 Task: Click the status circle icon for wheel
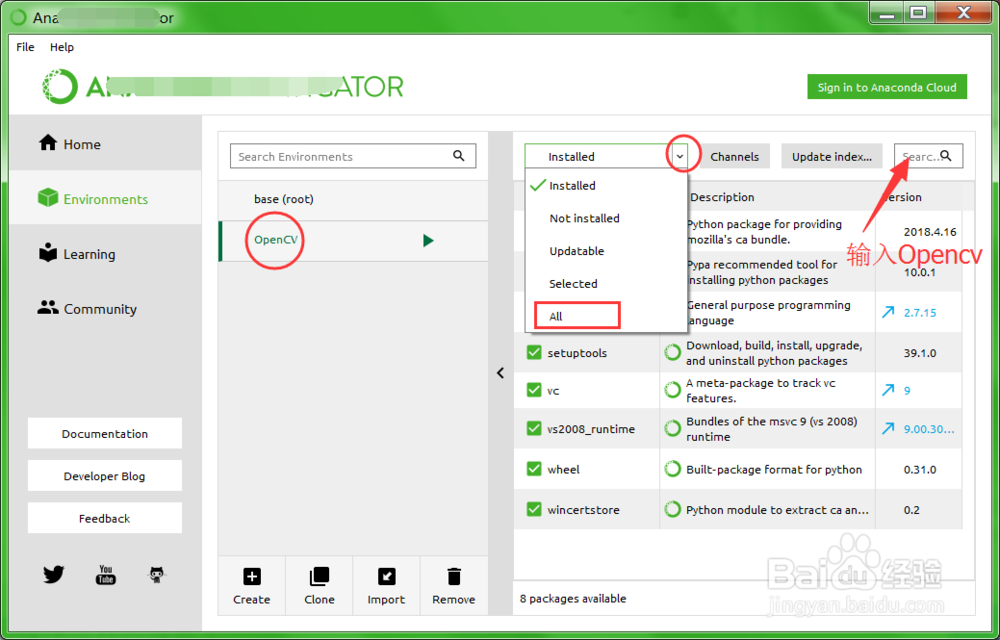(672, 469)
